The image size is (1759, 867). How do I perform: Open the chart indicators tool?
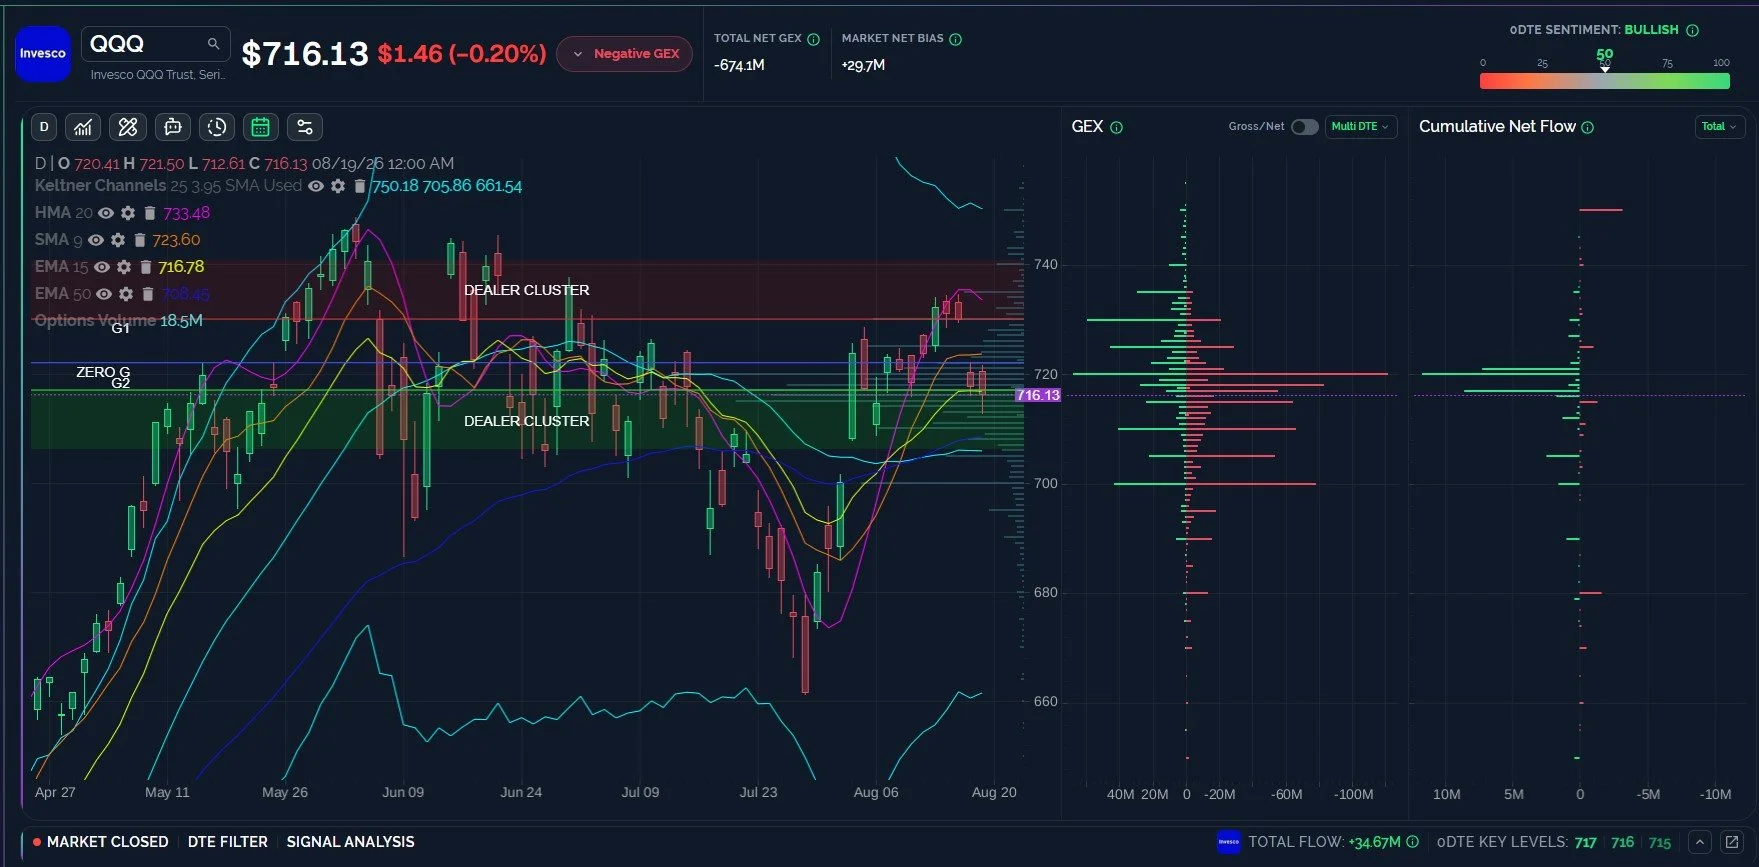[83, 127]
